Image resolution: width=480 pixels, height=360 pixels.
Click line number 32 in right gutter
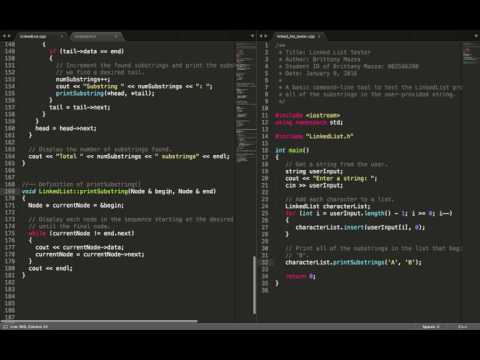click(265, 262)
